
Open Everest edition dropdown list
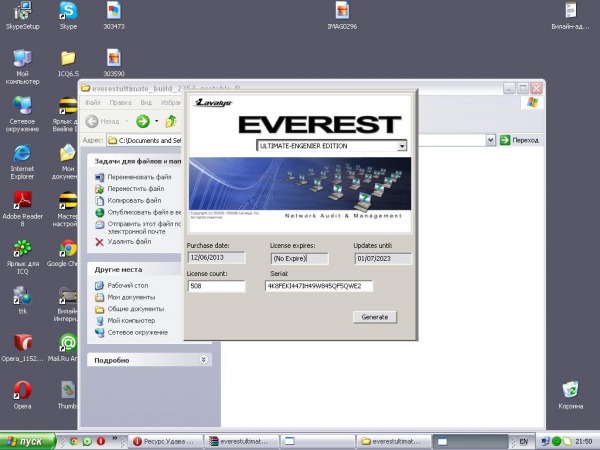coord(401,146)
